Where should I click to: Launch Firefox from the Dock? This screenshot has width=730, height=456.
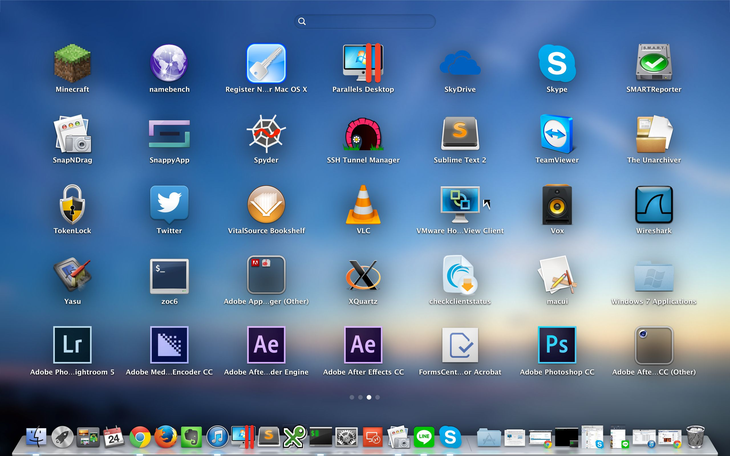(x=166, y=437)
